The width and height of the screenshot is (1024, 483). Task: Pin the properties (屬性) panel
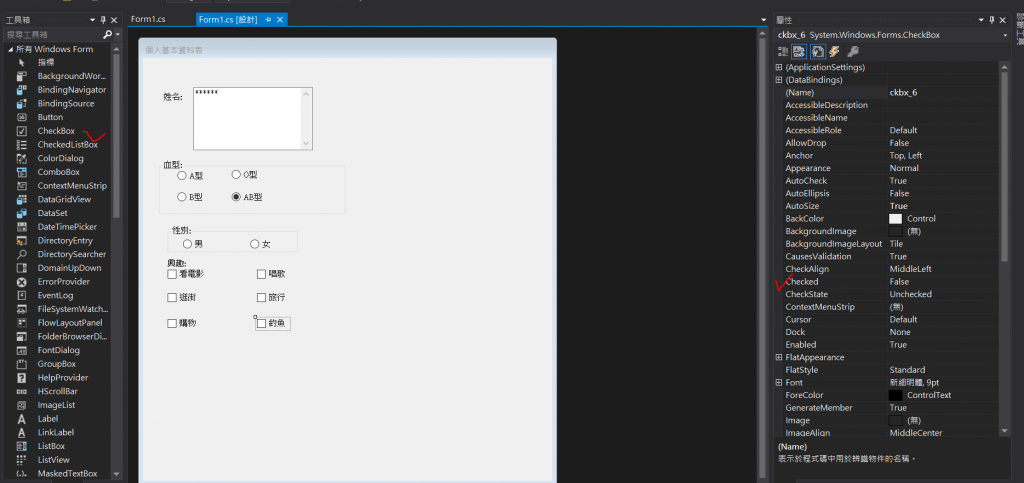992,20
